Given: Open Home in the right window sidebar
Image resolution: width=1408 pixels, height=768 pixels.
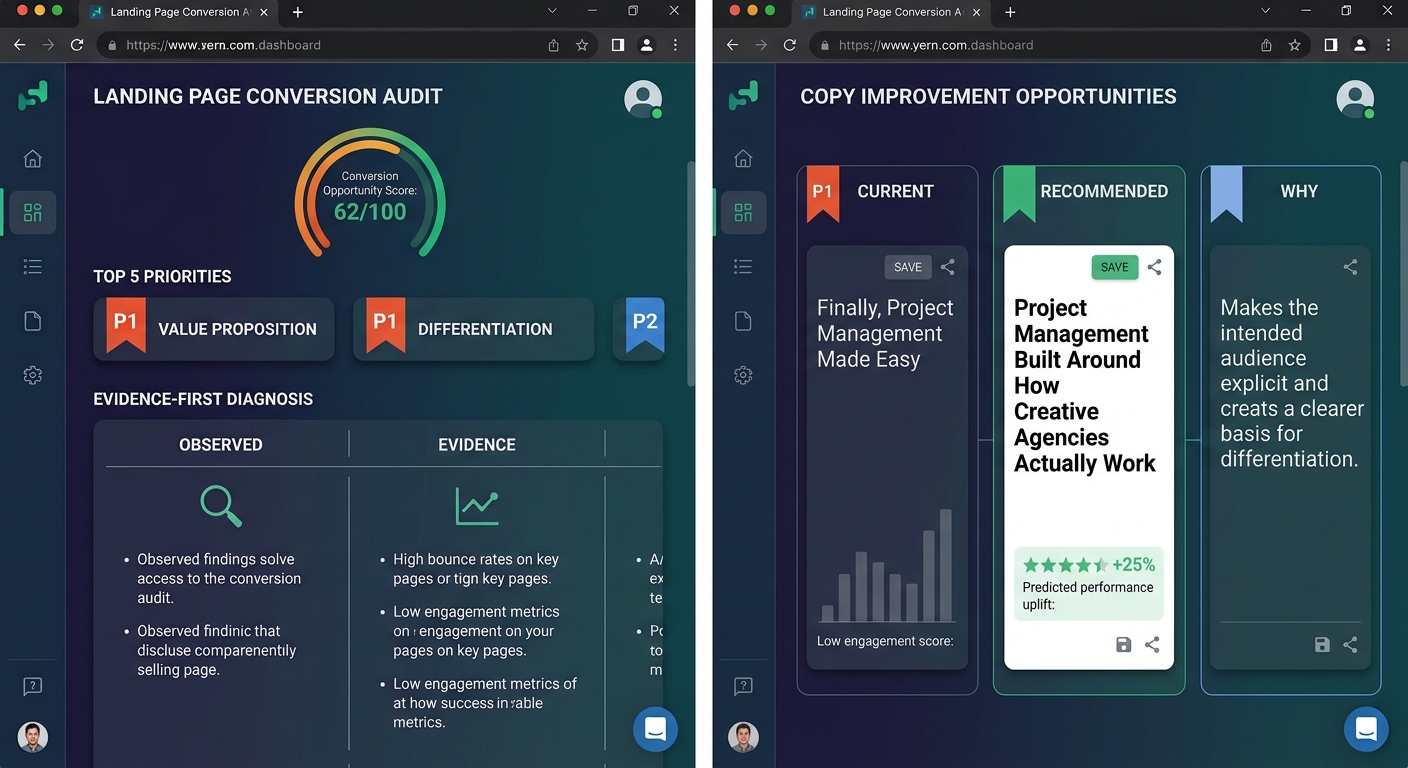Looking at the screenshot, I should tap(743, 159).
